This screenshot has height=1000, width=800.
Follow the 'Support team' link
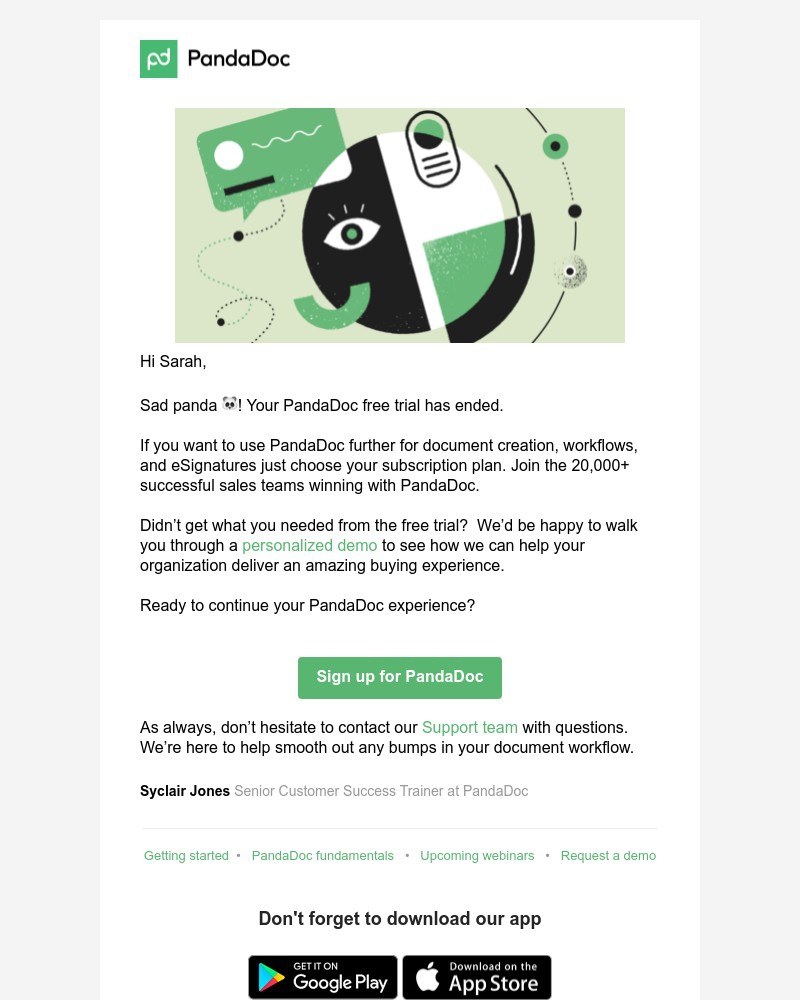pos(470,727)
